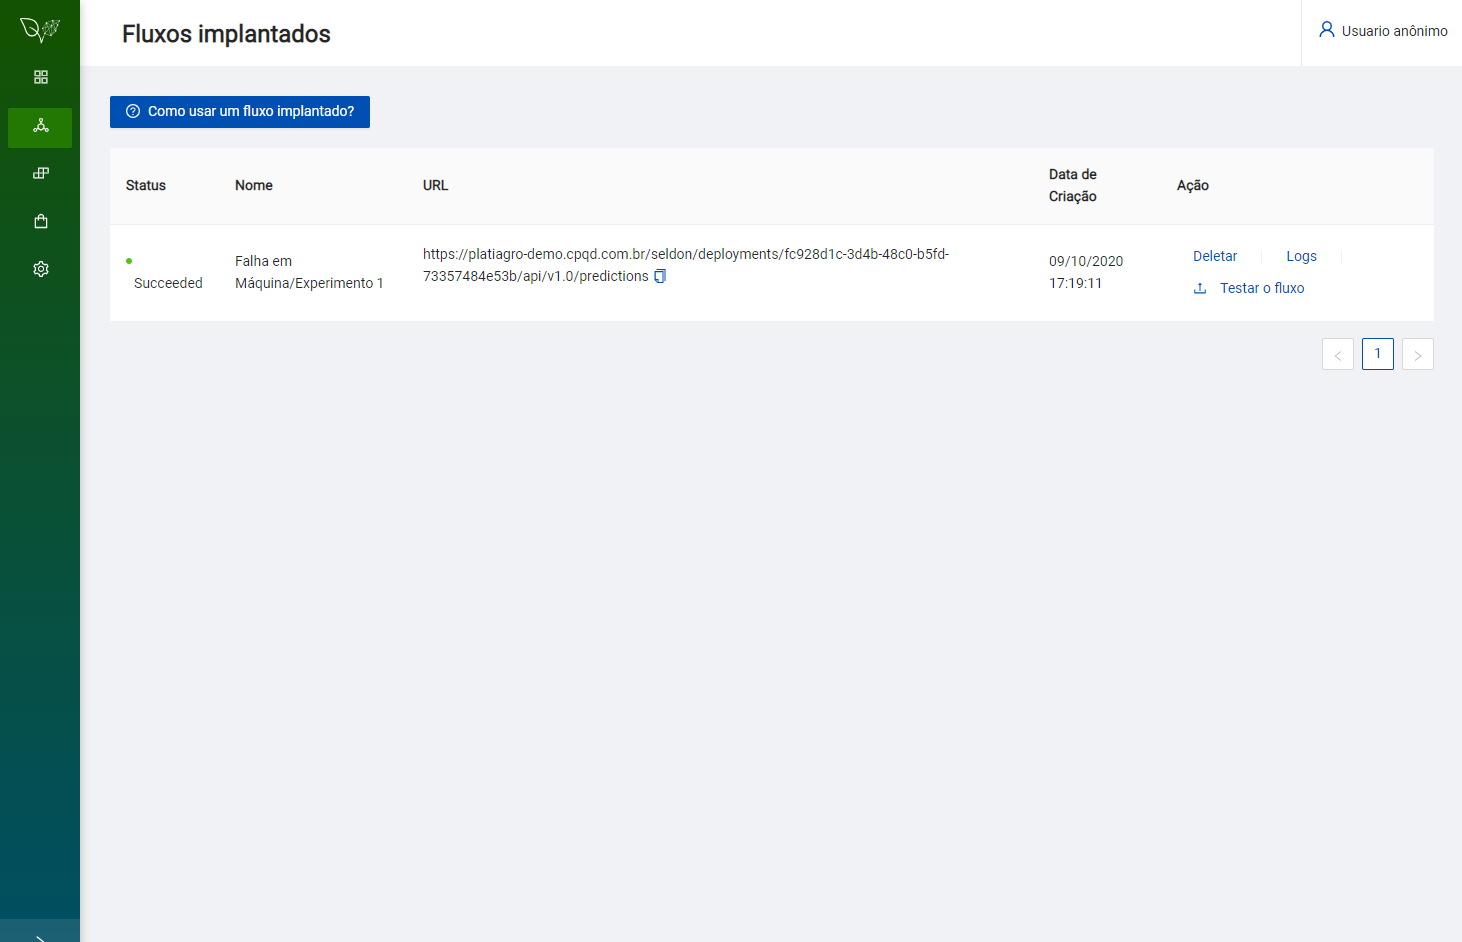The width and height of the screenshot is (1462, 942).
Task: Open the projects grid icon in sidebar
Action: [x=41, y=77]
